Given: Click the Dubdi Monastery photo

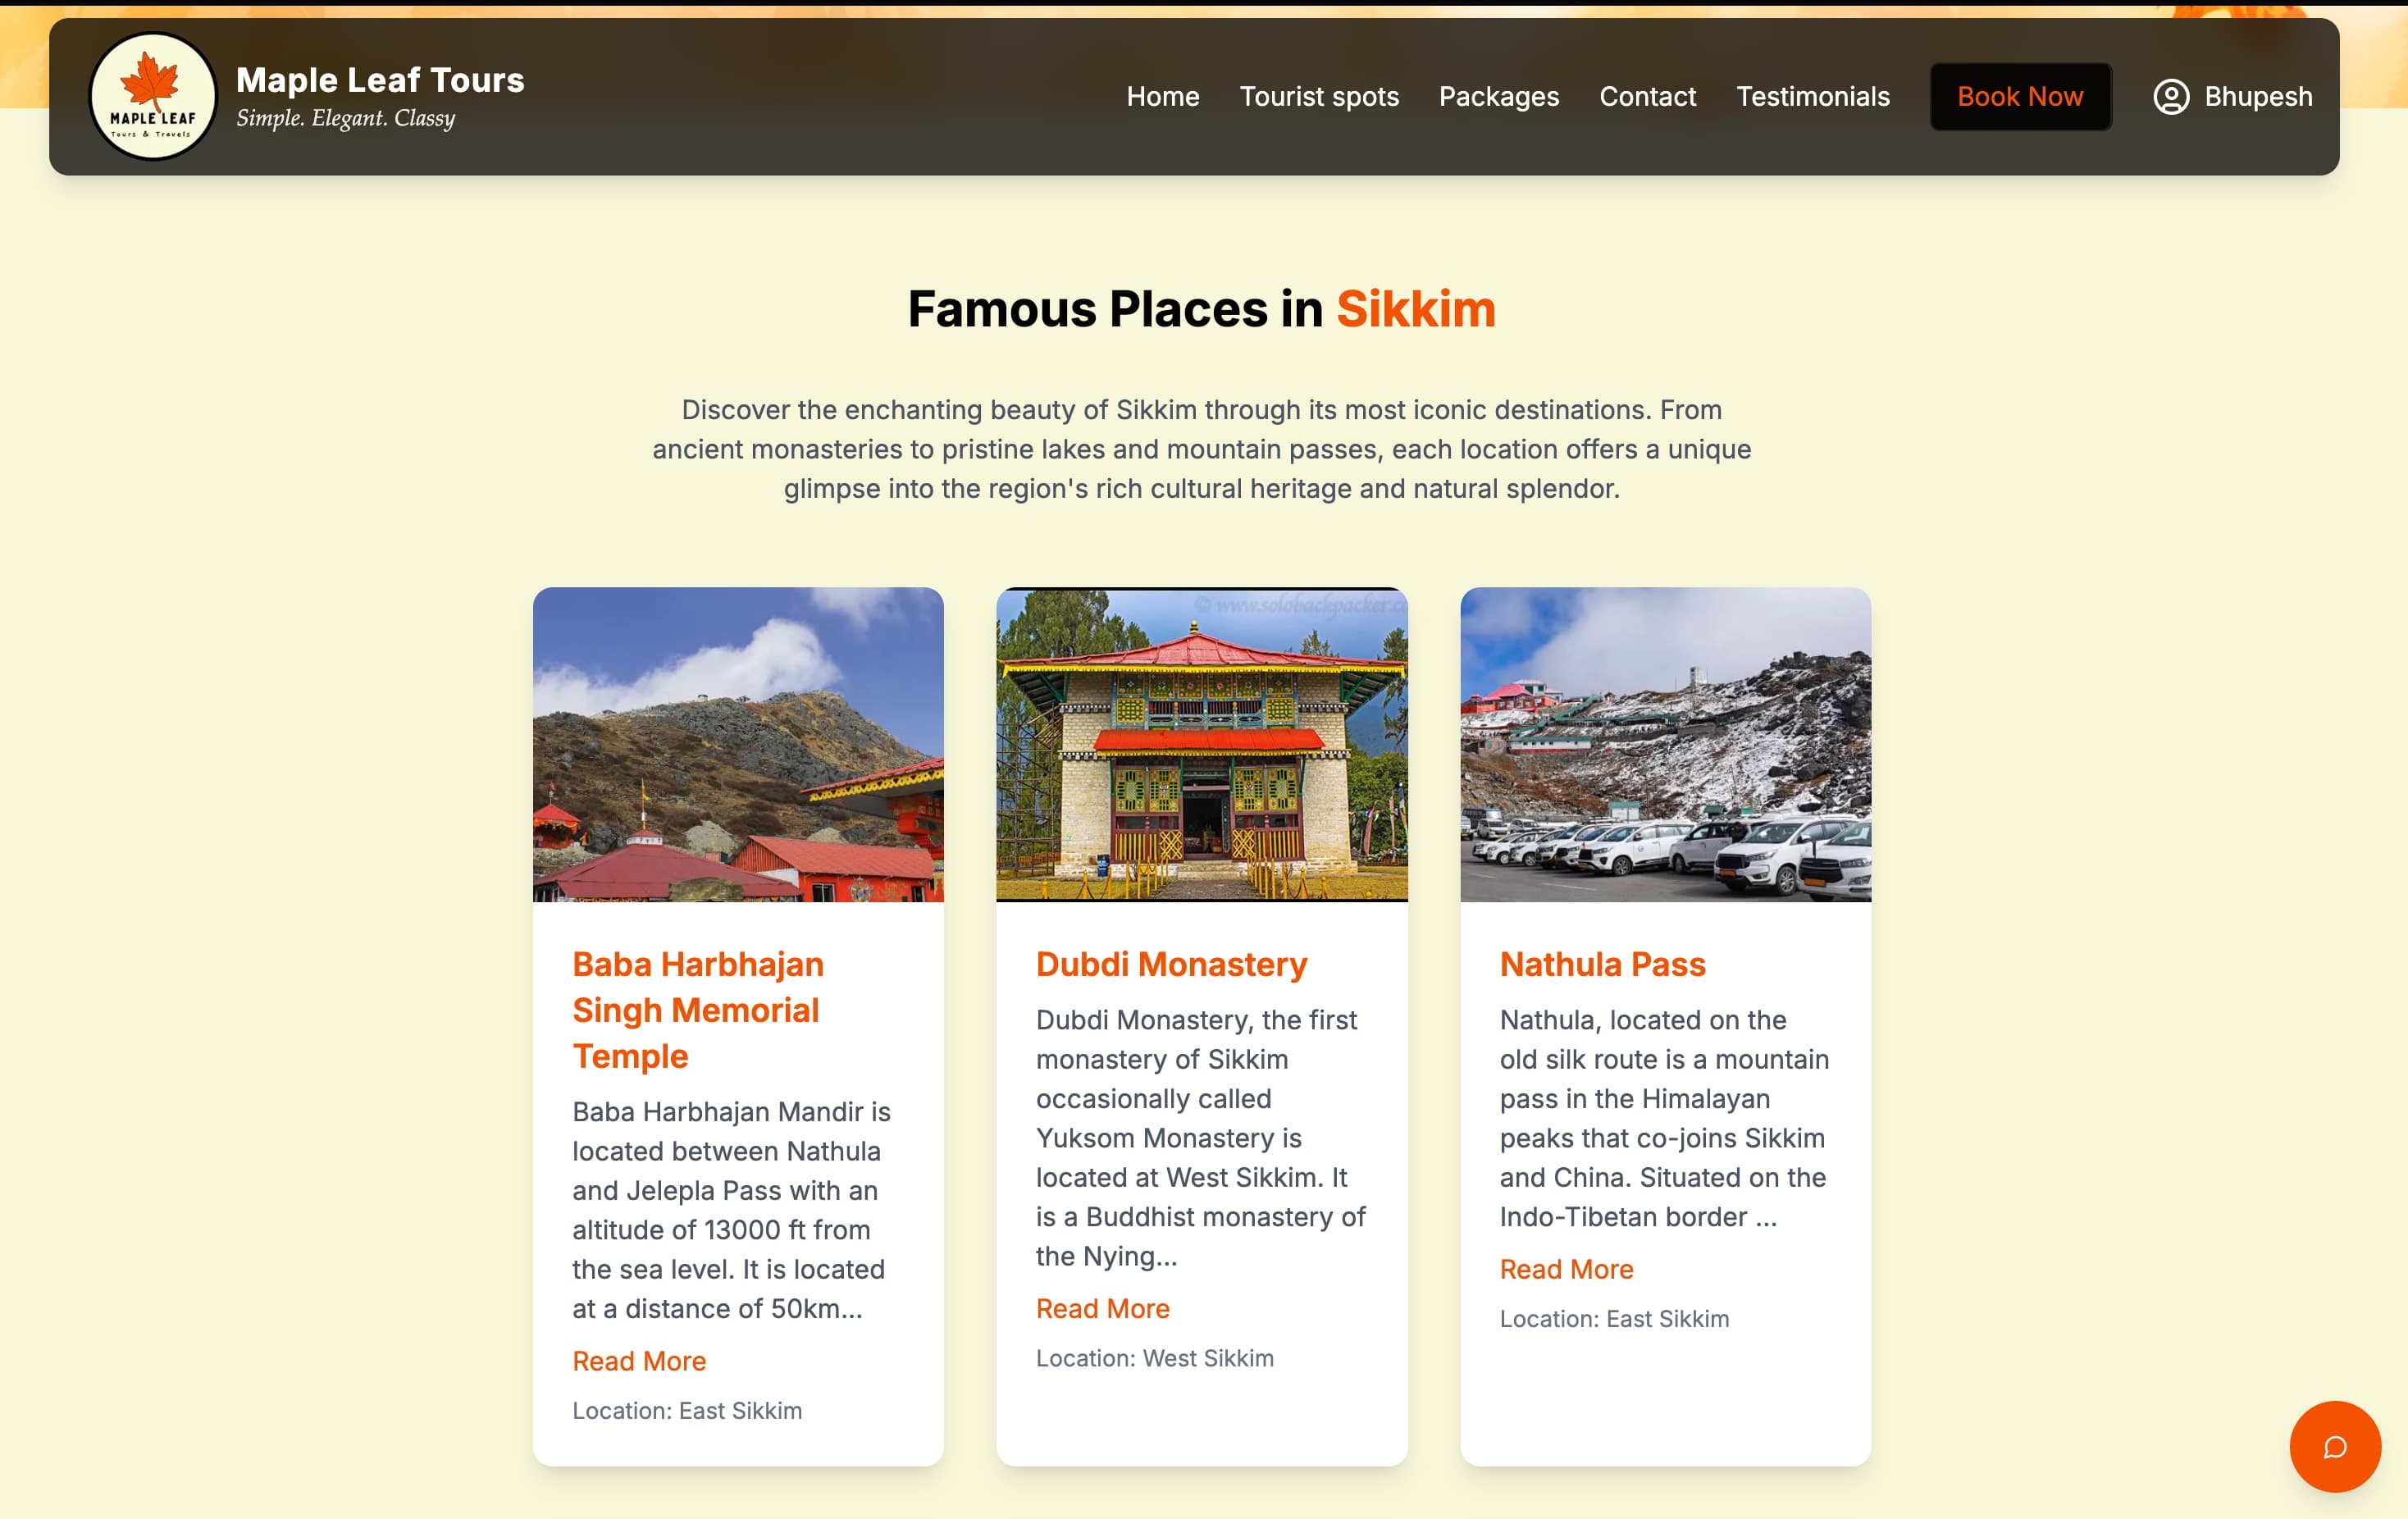Looking at the screenshot, I should (1201, 744).
